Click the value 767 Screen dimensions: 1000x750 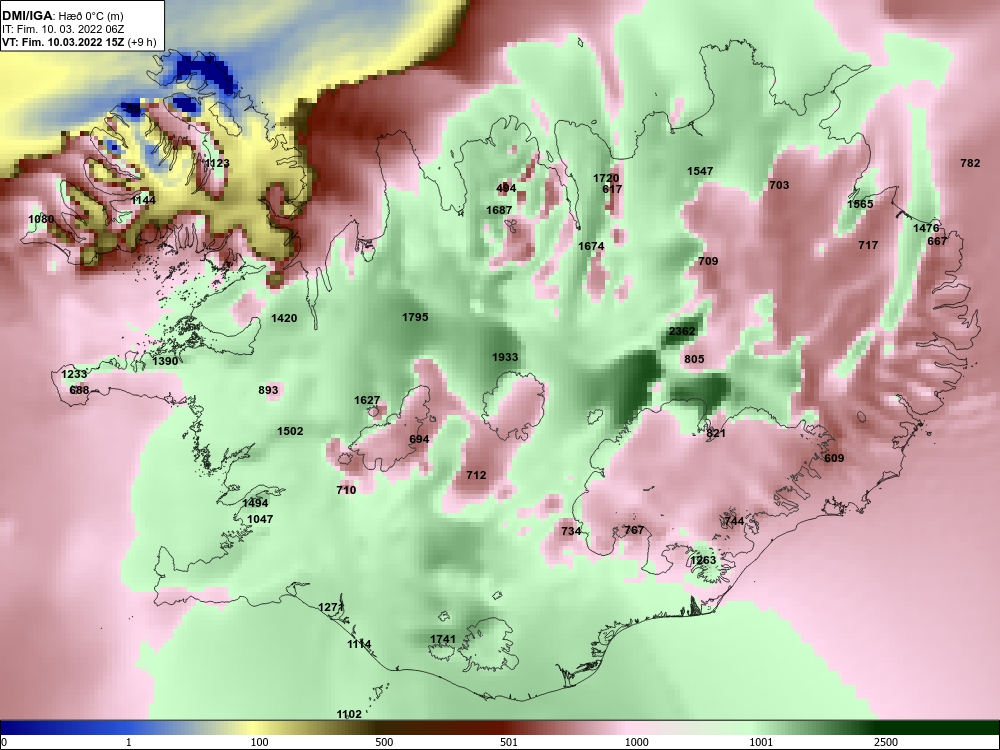(634, 530)
